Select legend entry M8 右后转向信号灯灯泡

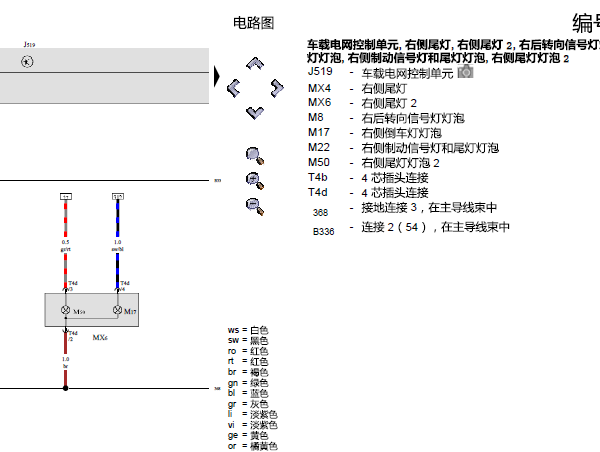coord(386,118)
